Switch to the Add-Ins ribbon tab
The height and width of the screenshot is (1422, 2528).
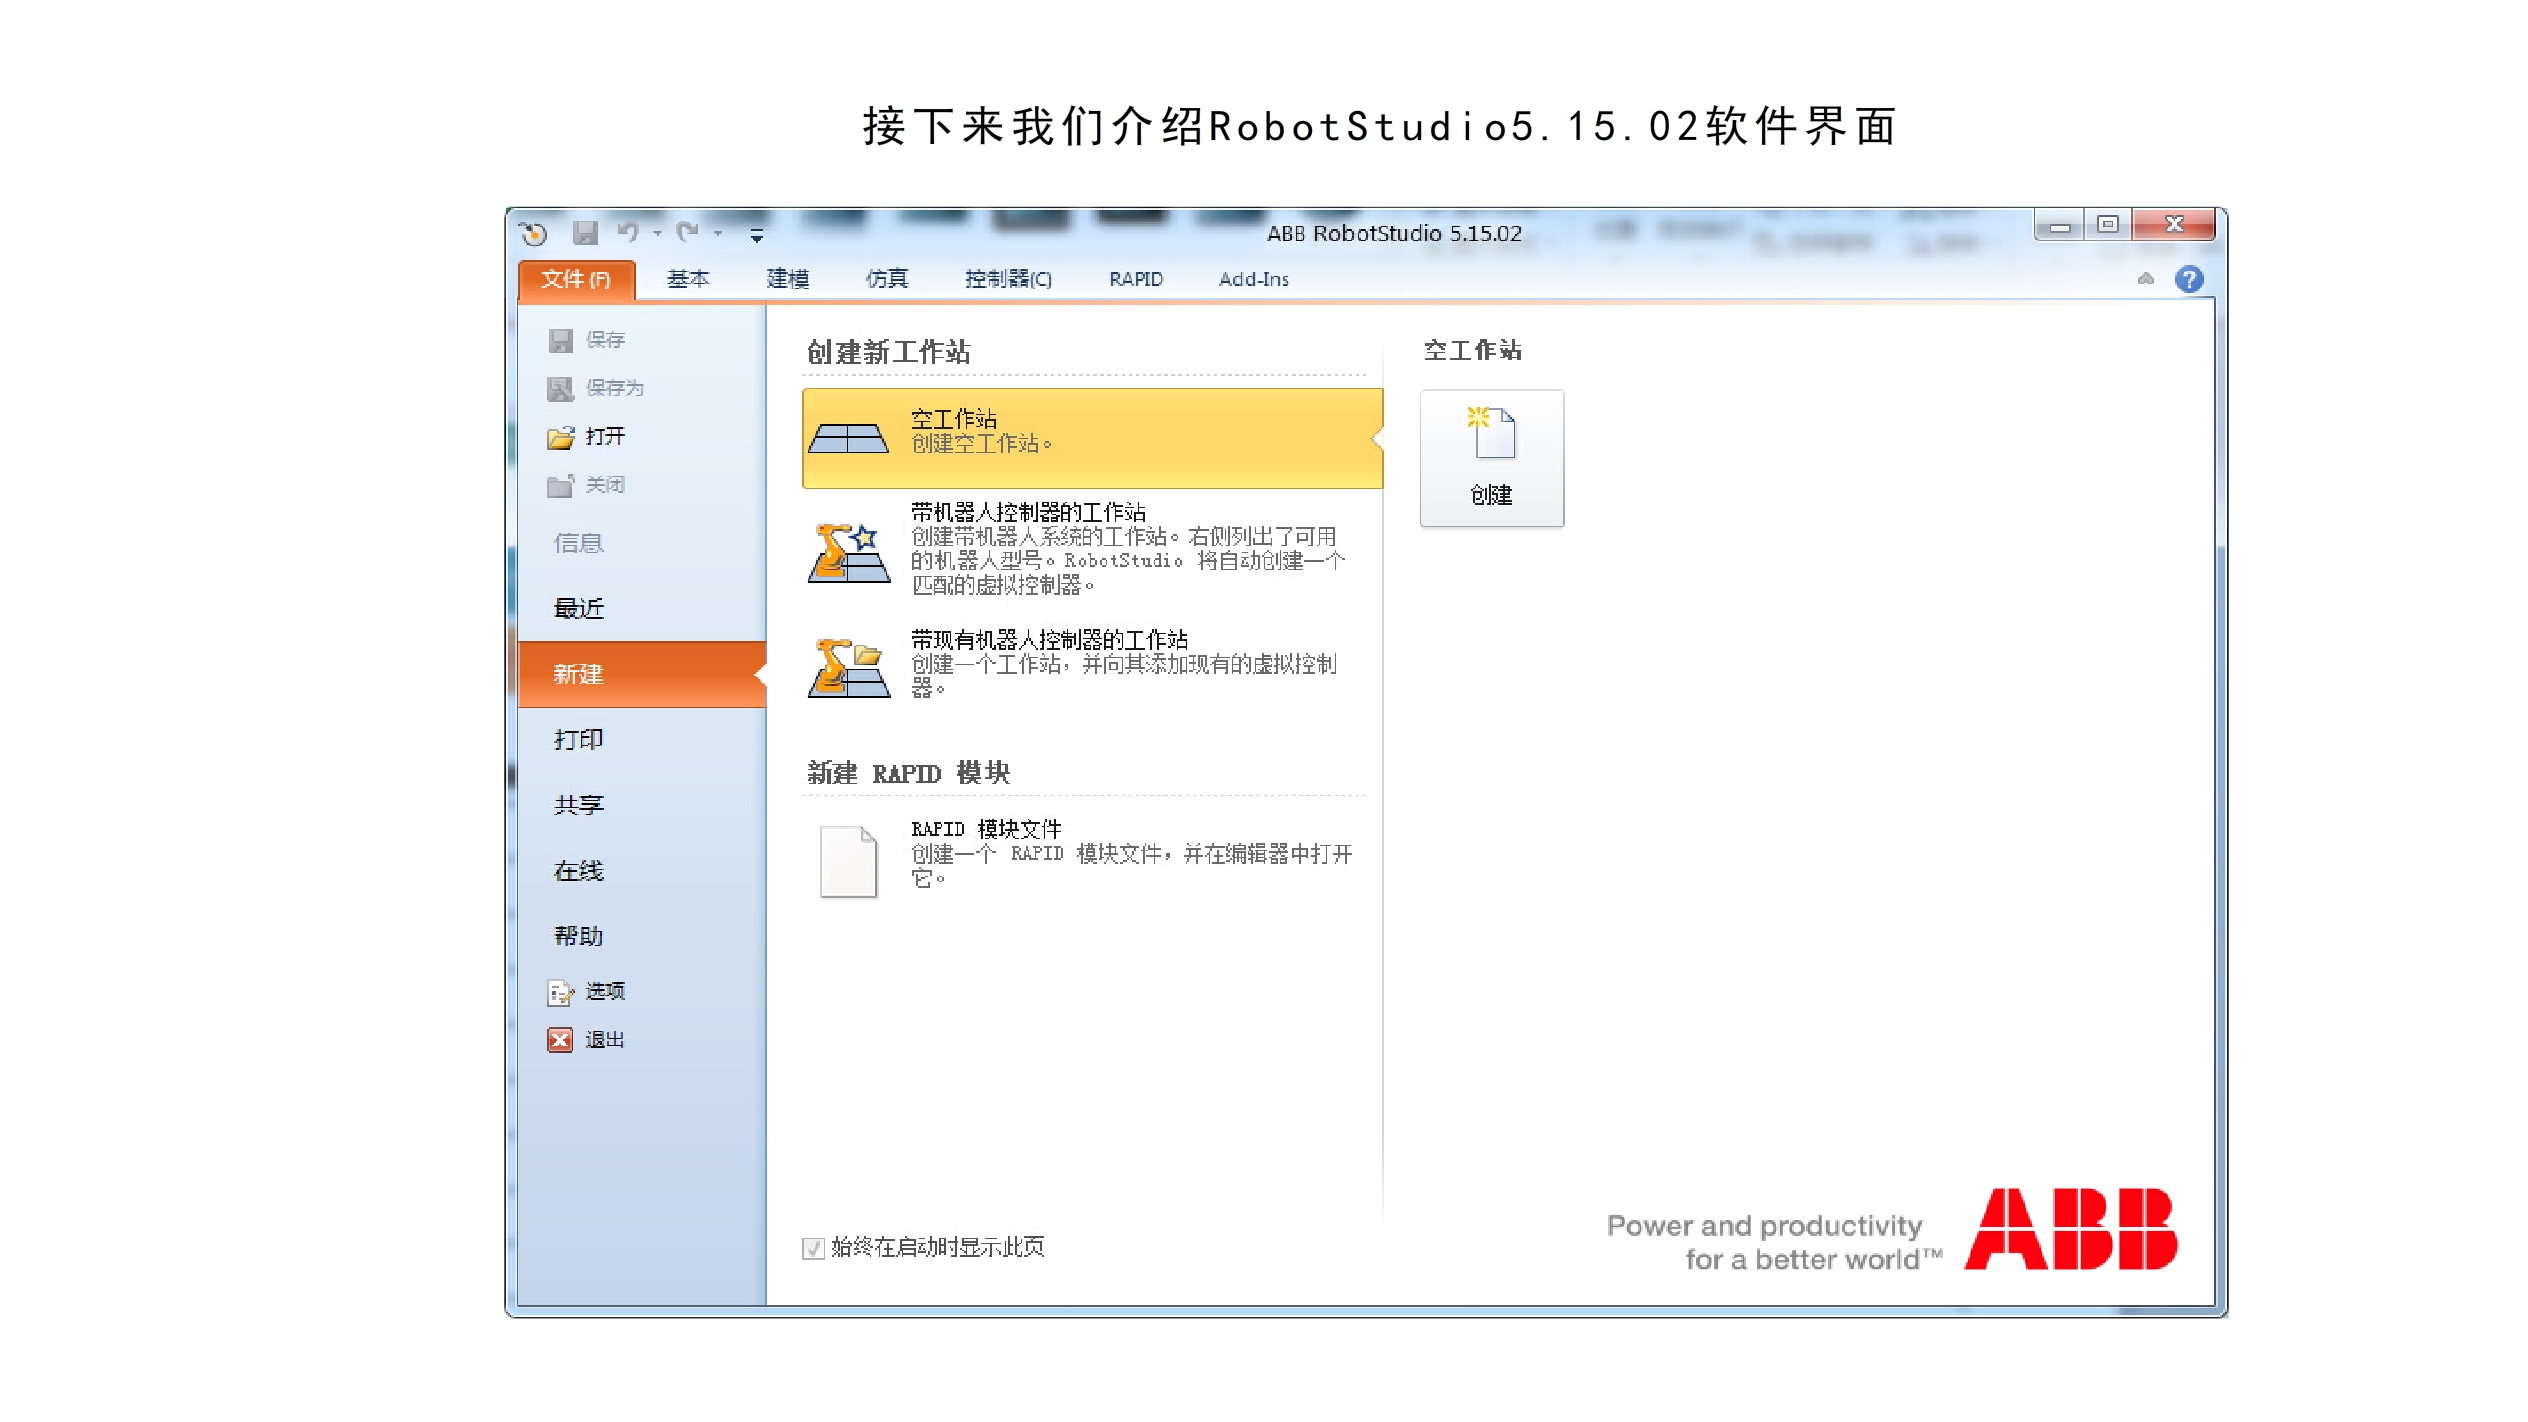[1253, 279]
